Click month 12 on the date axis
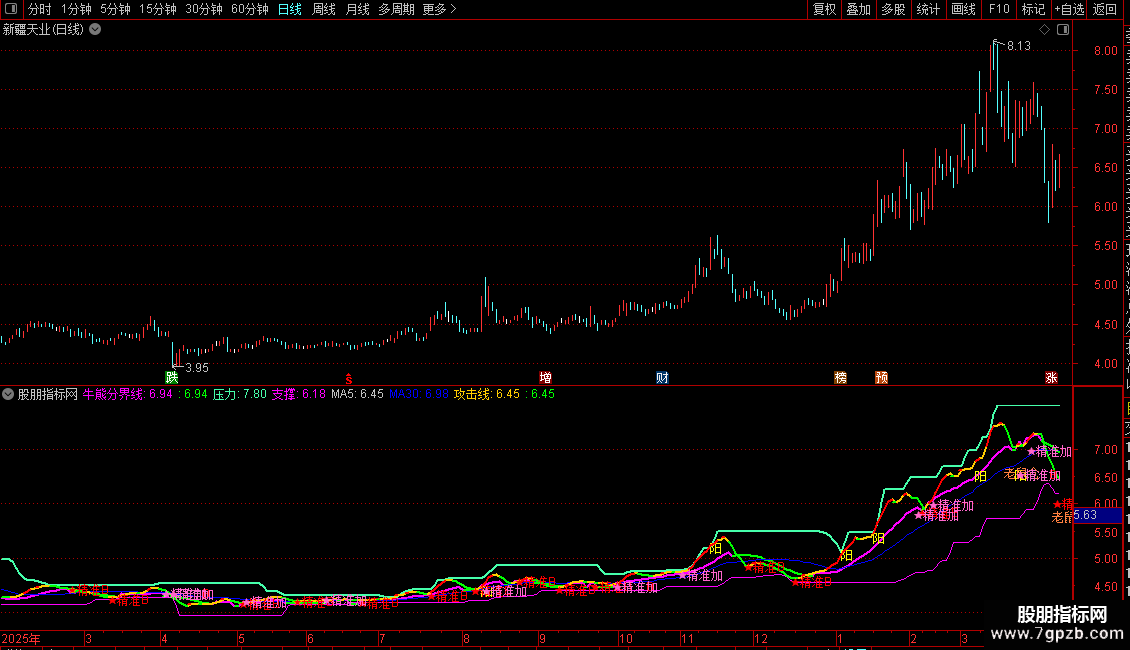Screen dimensions: 1130x650 761,638
